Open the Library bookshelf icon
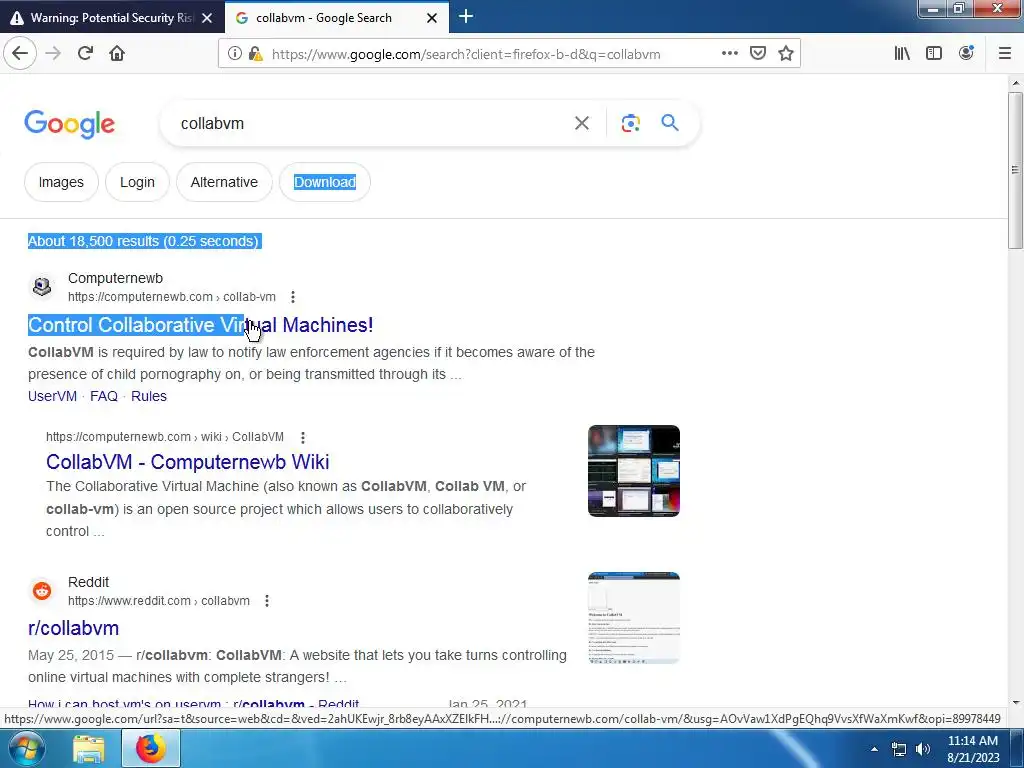Image resolution: width=1024 pixels, height=768 pixels. [902, 54]
